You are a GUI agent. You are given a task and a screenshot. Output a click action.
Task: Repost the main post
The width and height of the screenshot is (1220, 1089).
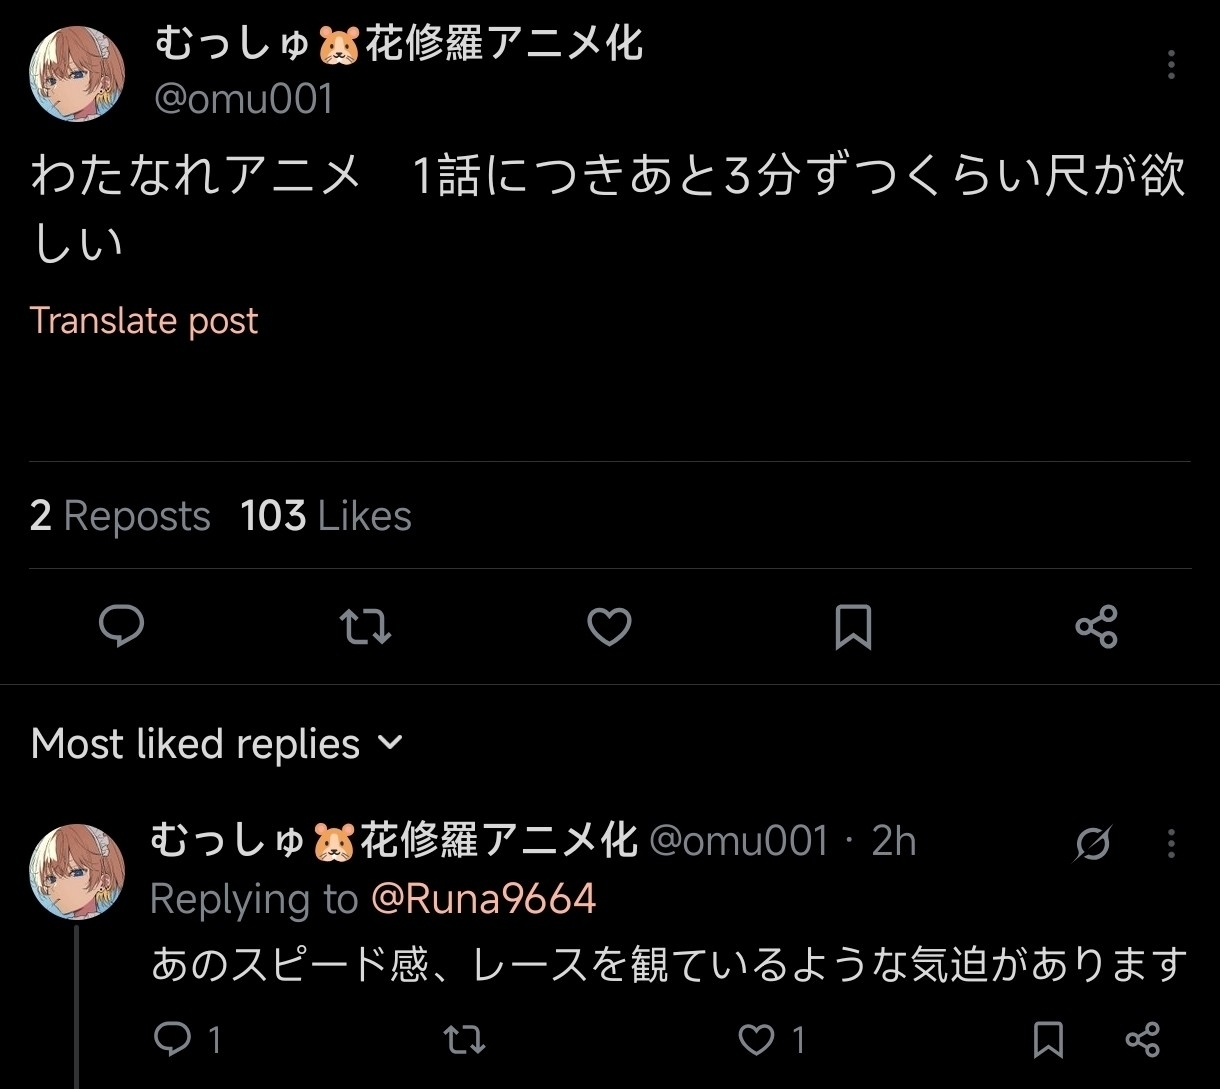tap(366, 627)
